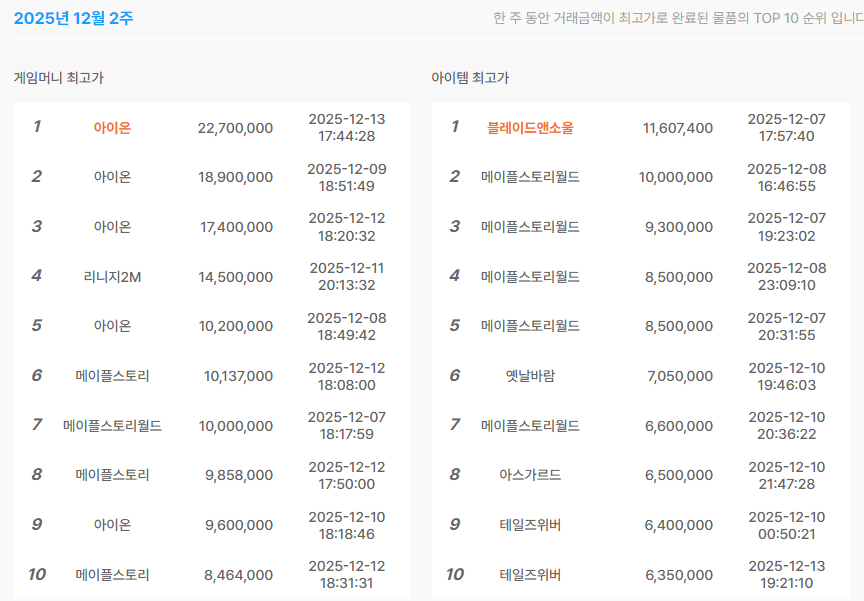Click timestamp 2025-12-12 18:08:00
This screenshot has width=864, height=601.
click(347, 376)
